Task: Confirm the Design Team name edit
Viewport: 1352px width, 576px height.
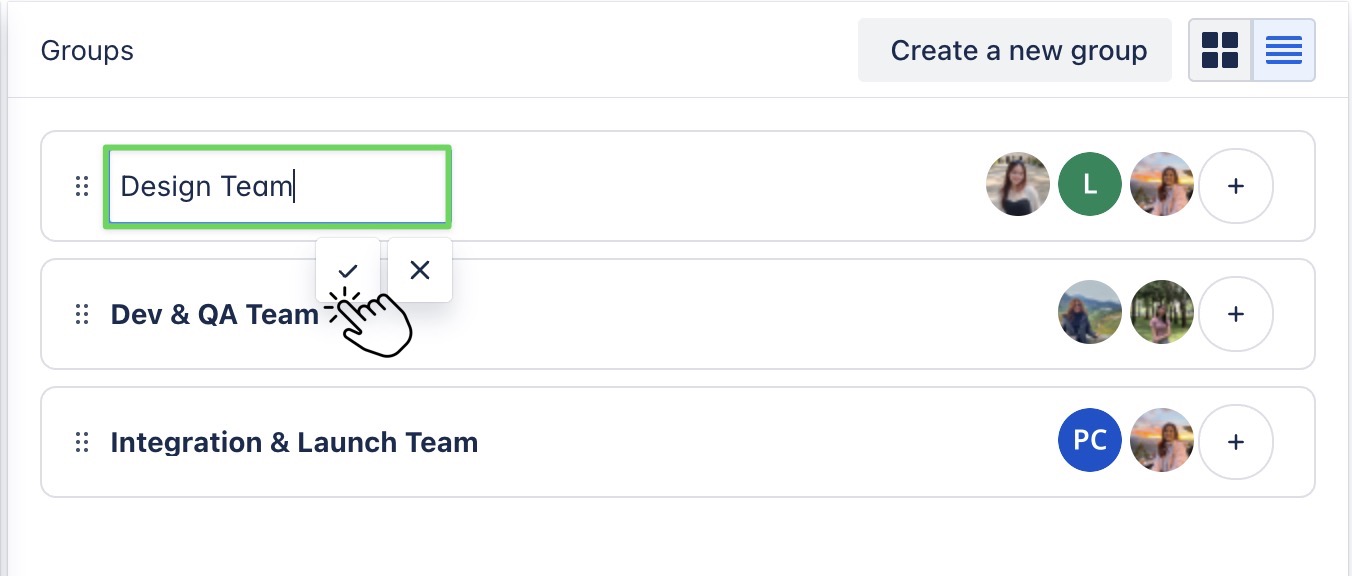Action: (348, 269)
